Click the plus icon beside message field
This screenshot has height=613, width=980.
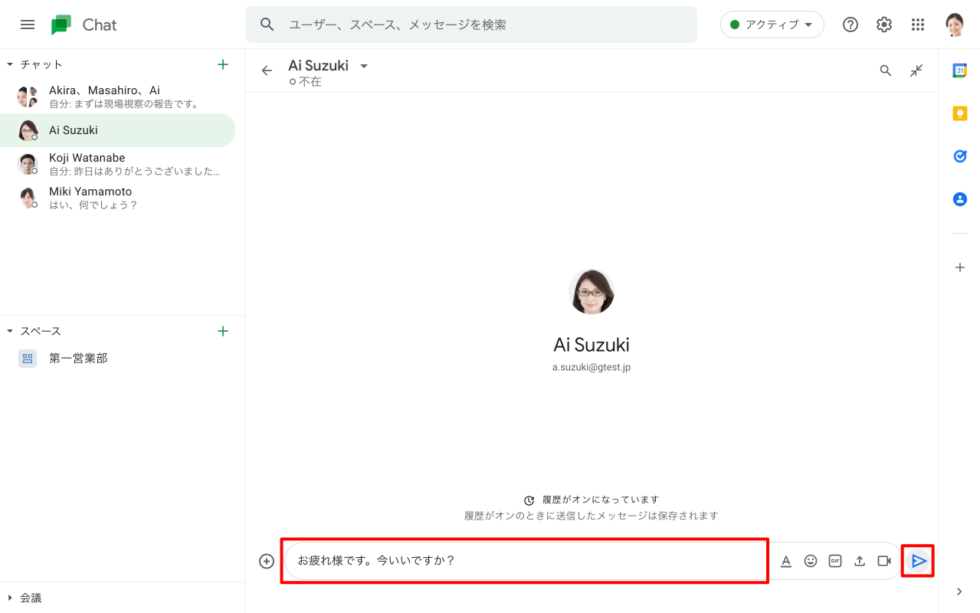(266, 561)
